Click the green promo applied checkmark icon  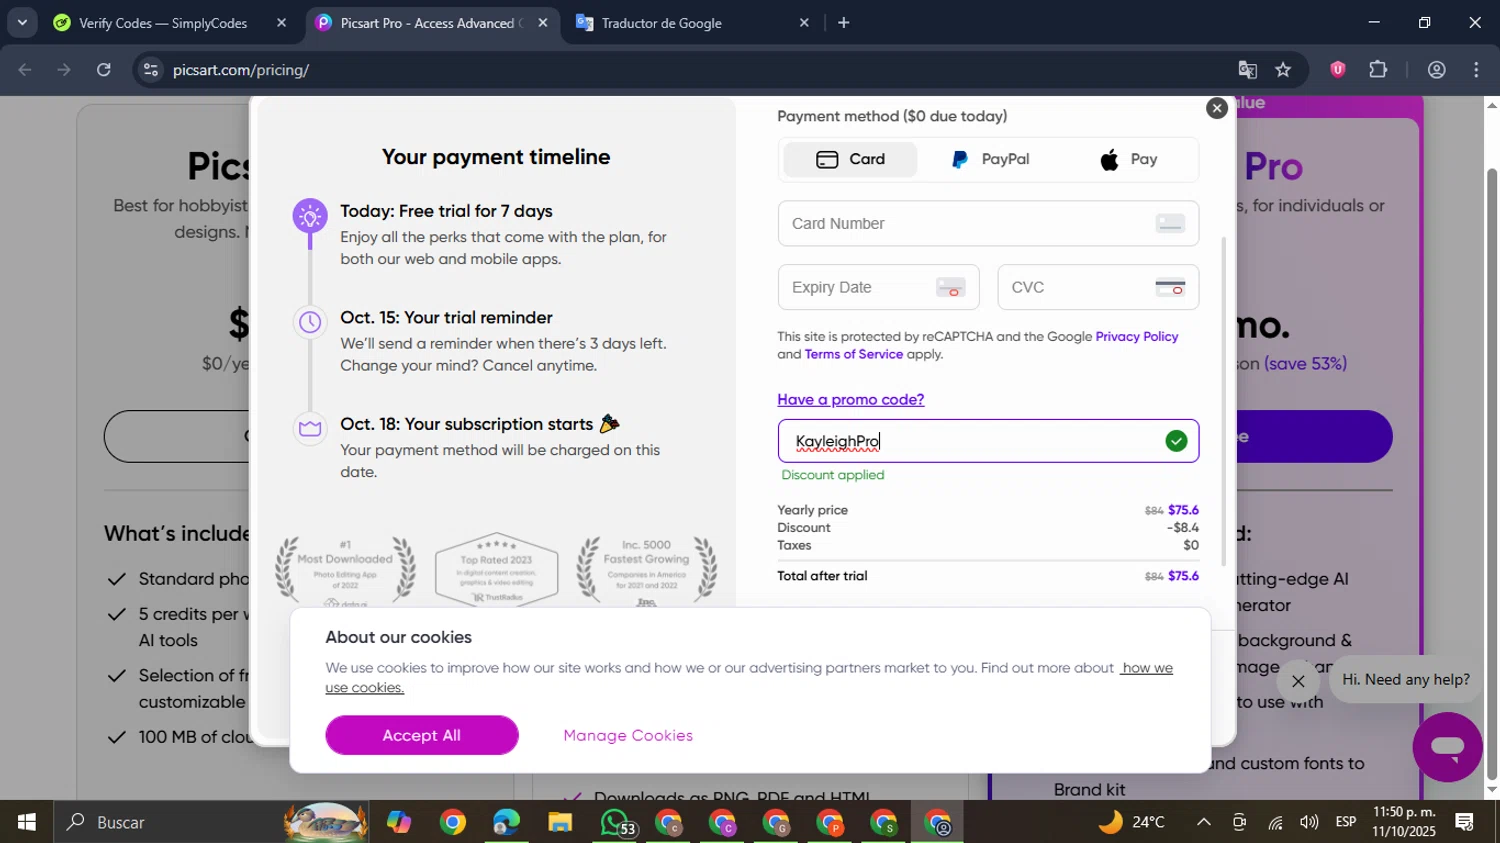coord(1176,441)
